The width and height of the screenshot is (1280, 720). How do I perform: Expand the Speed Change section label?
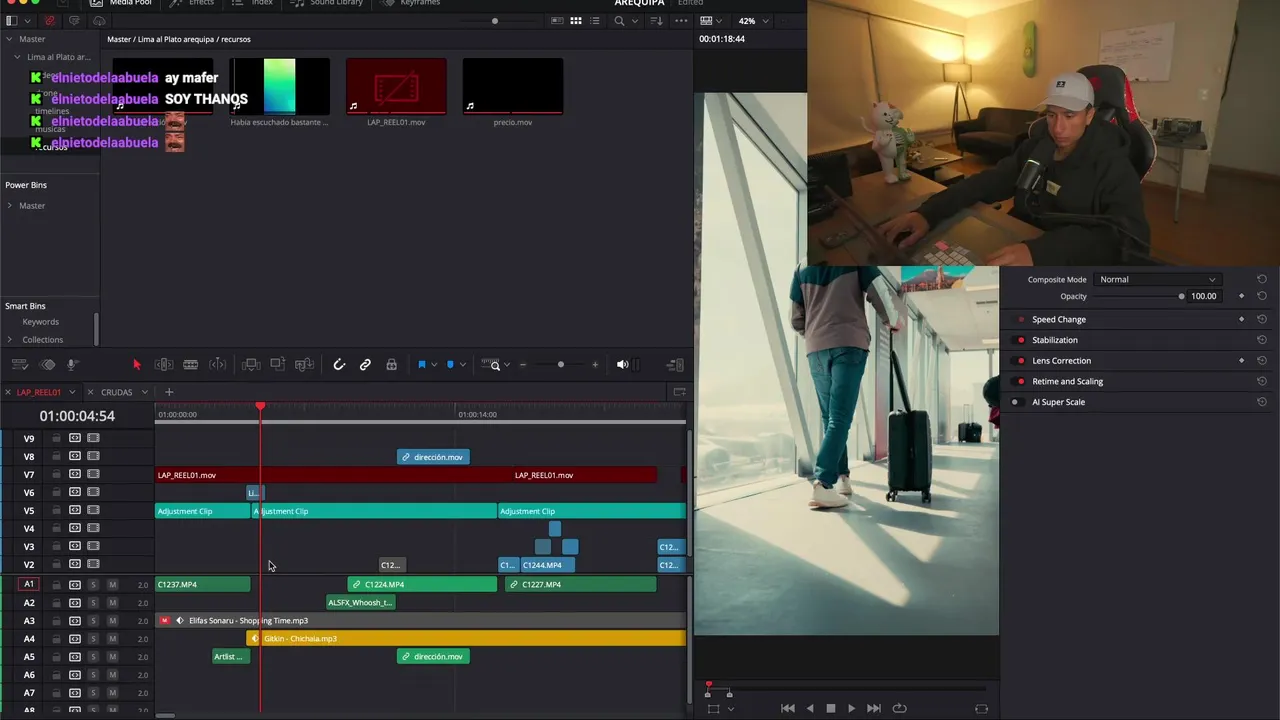click(x=1059, y=320)
